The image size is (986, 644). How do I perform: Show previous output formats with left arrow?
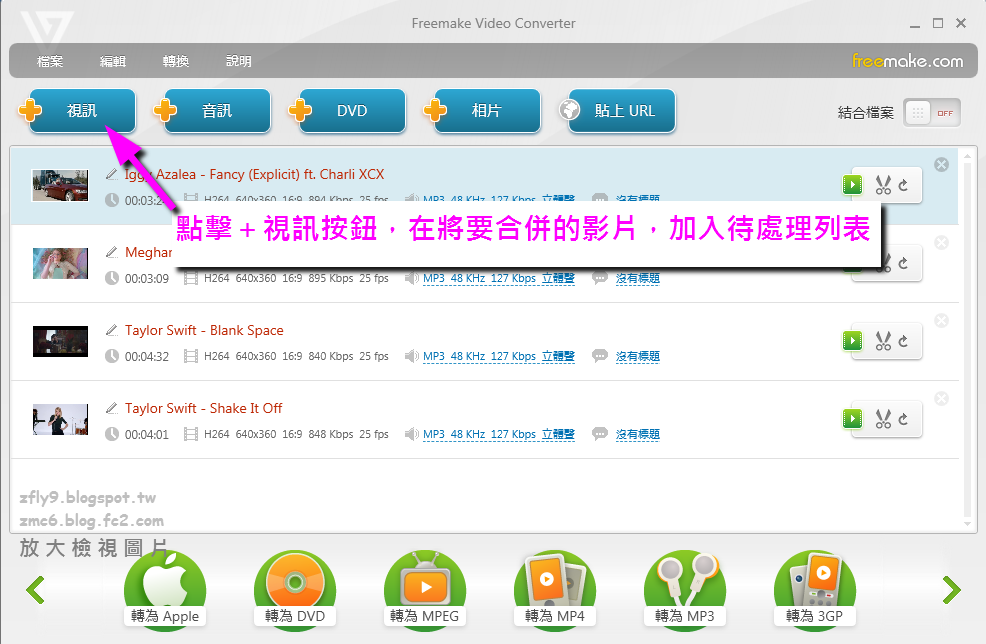35,590
